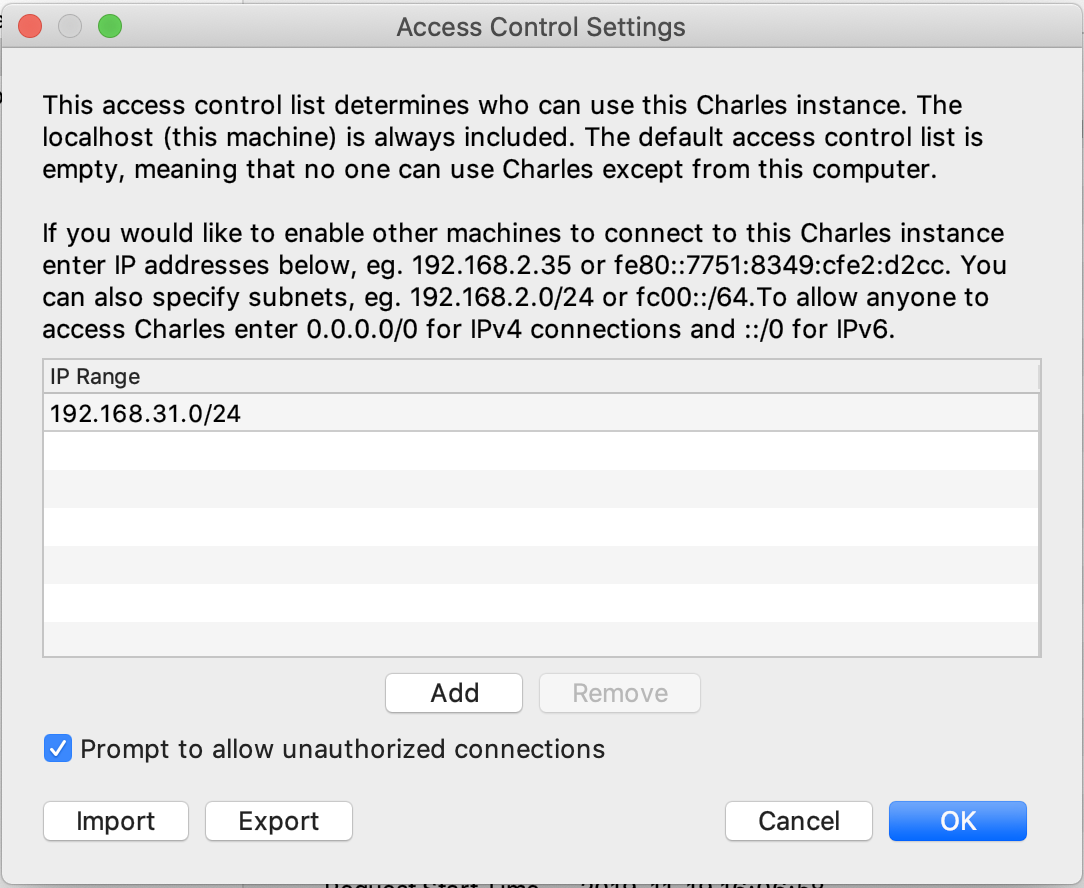Sort by the IP Range column header
This screenshot has height=888, width=1084.
(x=541, y=377)
